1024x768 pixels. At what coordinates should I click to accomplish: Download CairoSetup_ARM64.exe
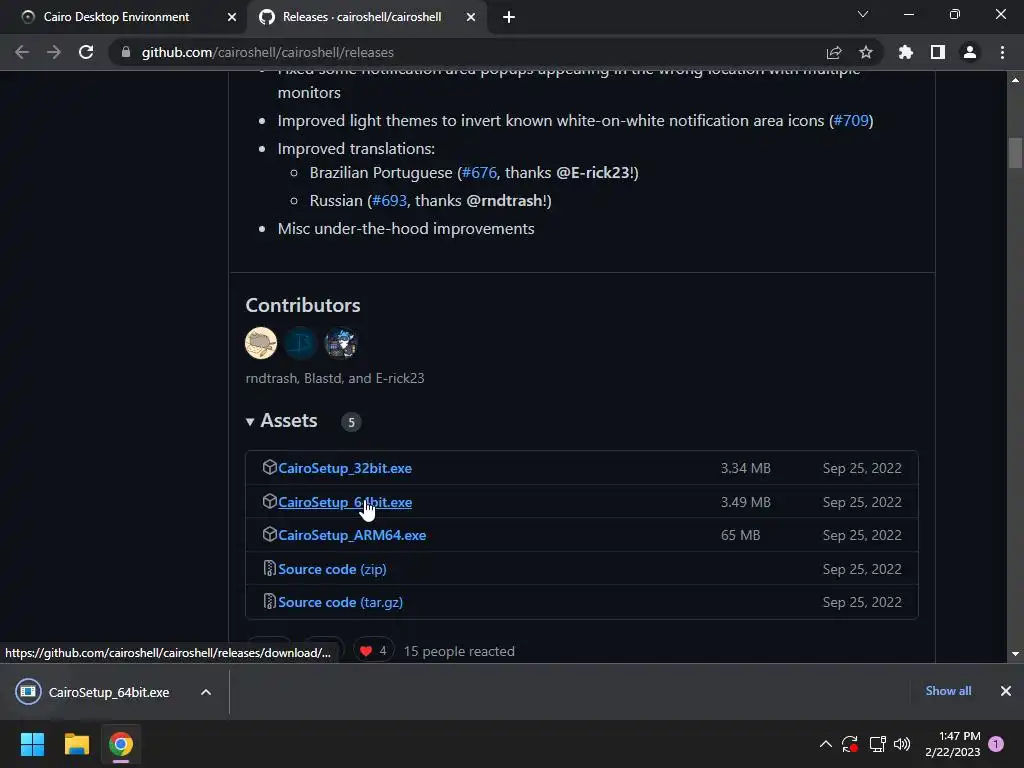point(352,536)
